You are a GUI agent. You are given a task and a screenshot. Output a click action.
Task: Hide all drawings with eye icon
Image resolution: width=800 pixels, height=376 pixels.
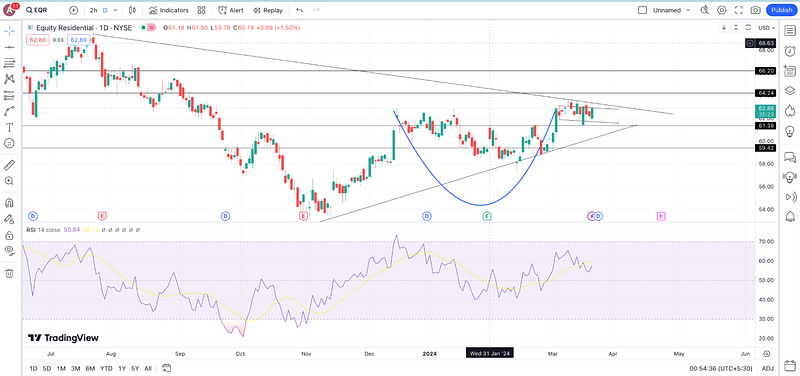(x=9, y=250)
